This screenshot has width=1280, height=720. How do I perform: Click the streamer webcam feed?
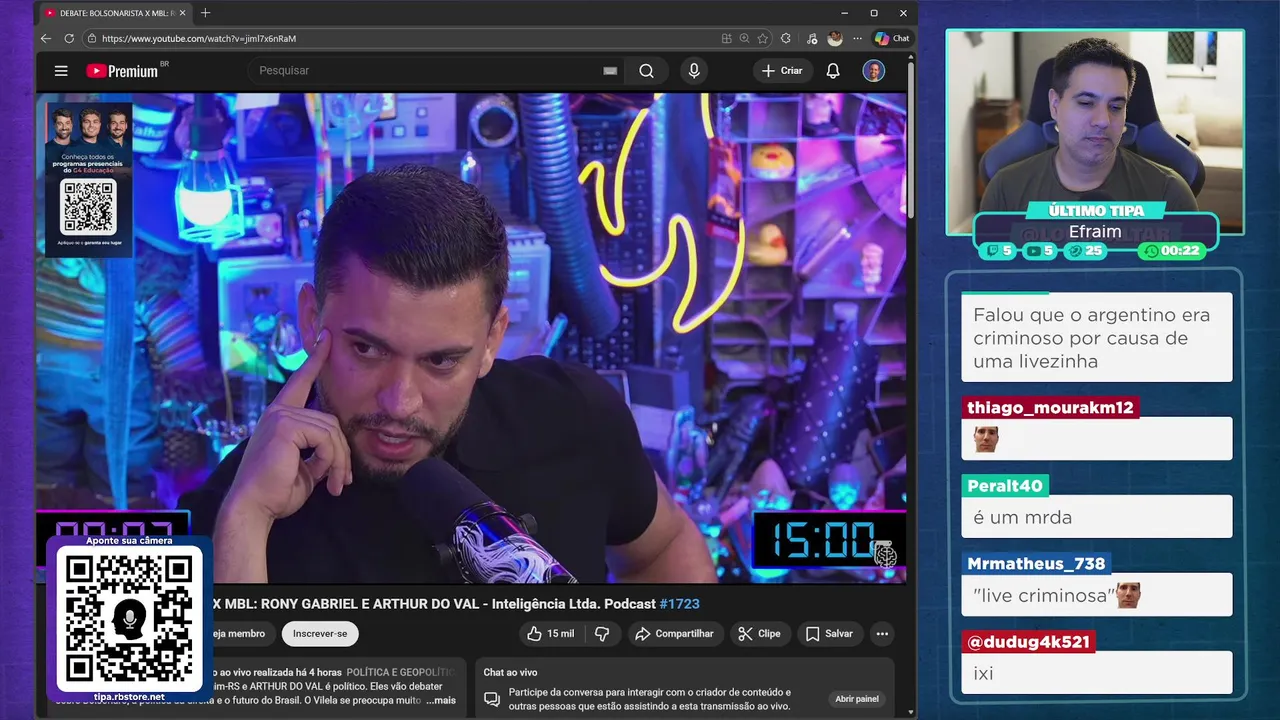pyautogui.click(x=1095, y=132)
